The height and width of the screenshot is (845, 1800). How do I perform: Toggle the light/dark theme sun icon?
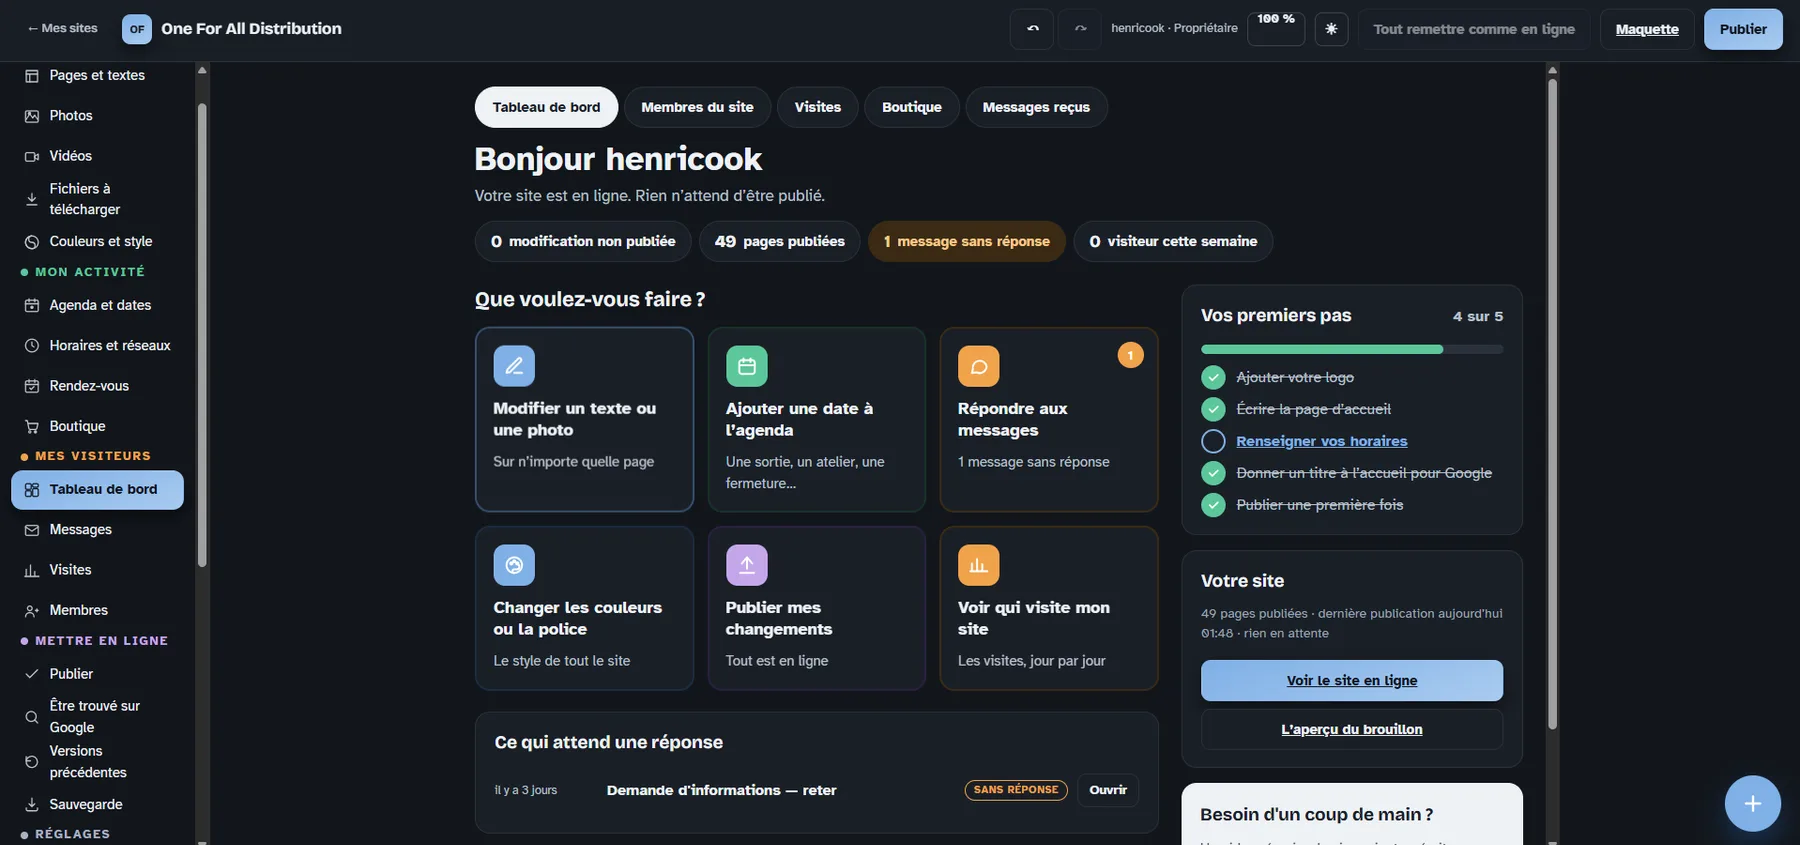pos(1331,29)
